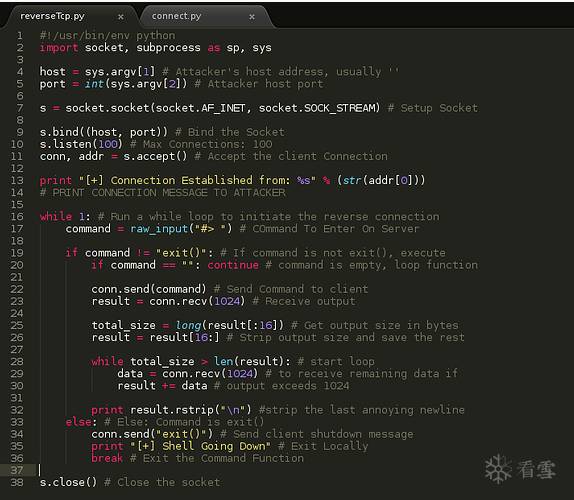Click 'conn.recv(1024)' on line 23
Screen dimensions: 574x500
[x=197, y=302]
